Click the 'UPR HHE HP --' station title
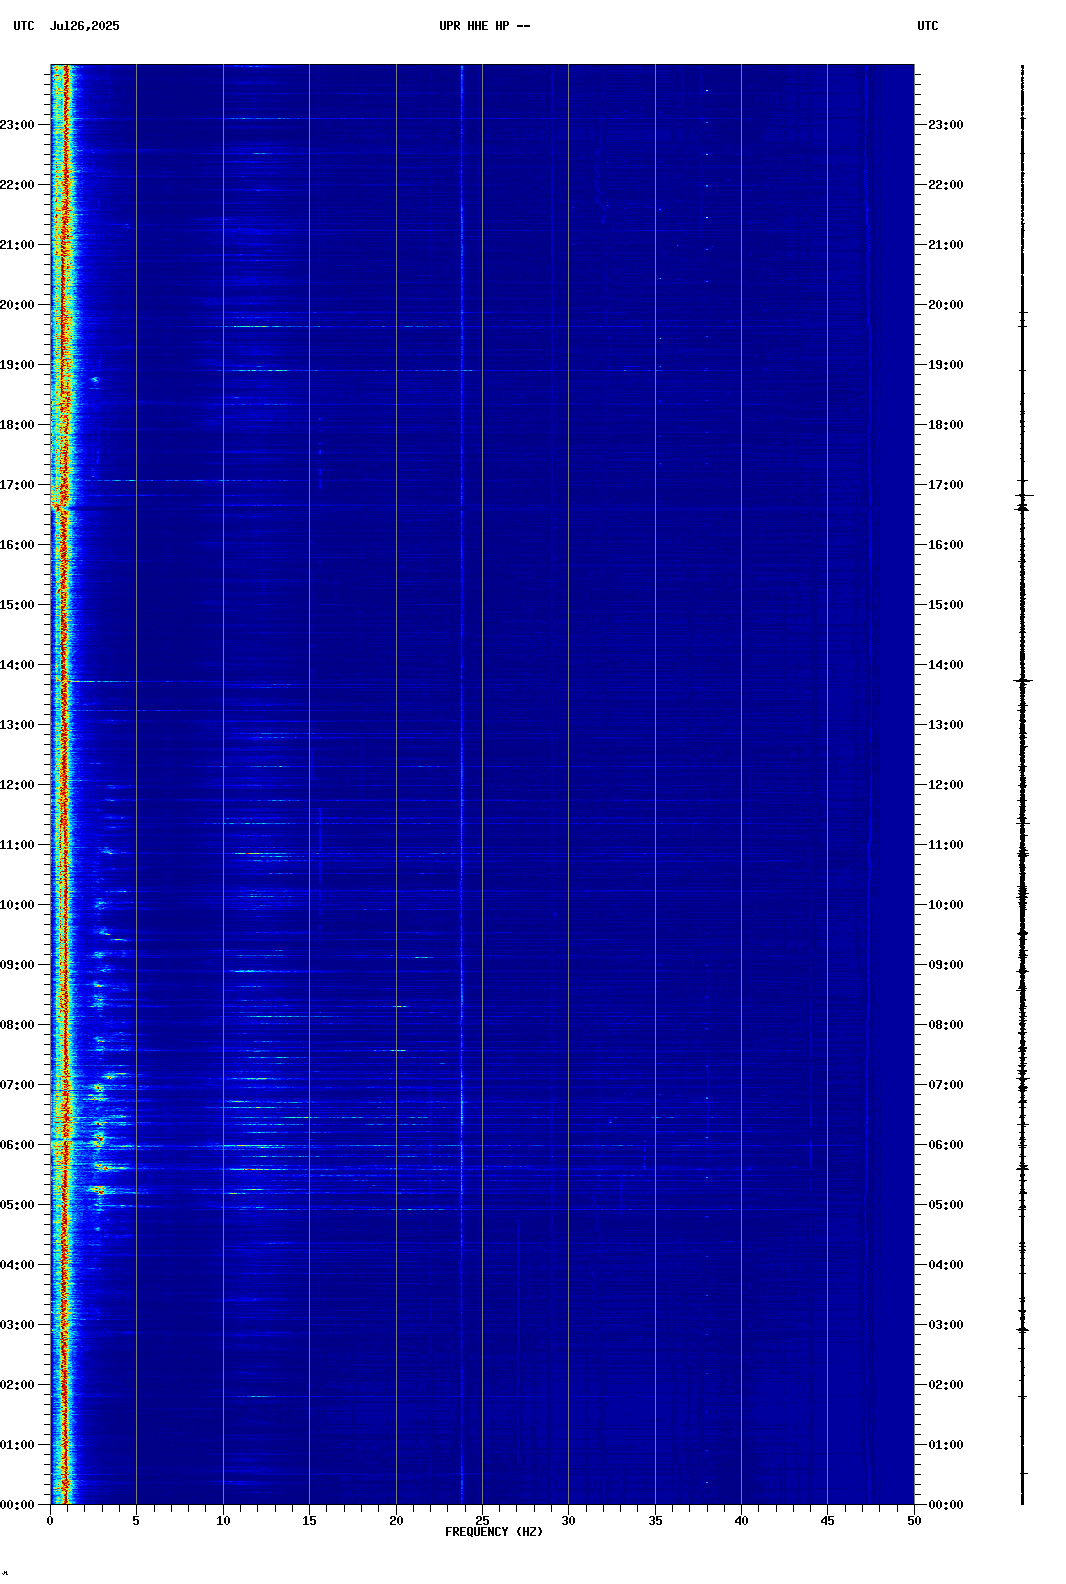The height and width of the screenshot is (1584, 1066). pyautogui.click(x=484, y=26)
